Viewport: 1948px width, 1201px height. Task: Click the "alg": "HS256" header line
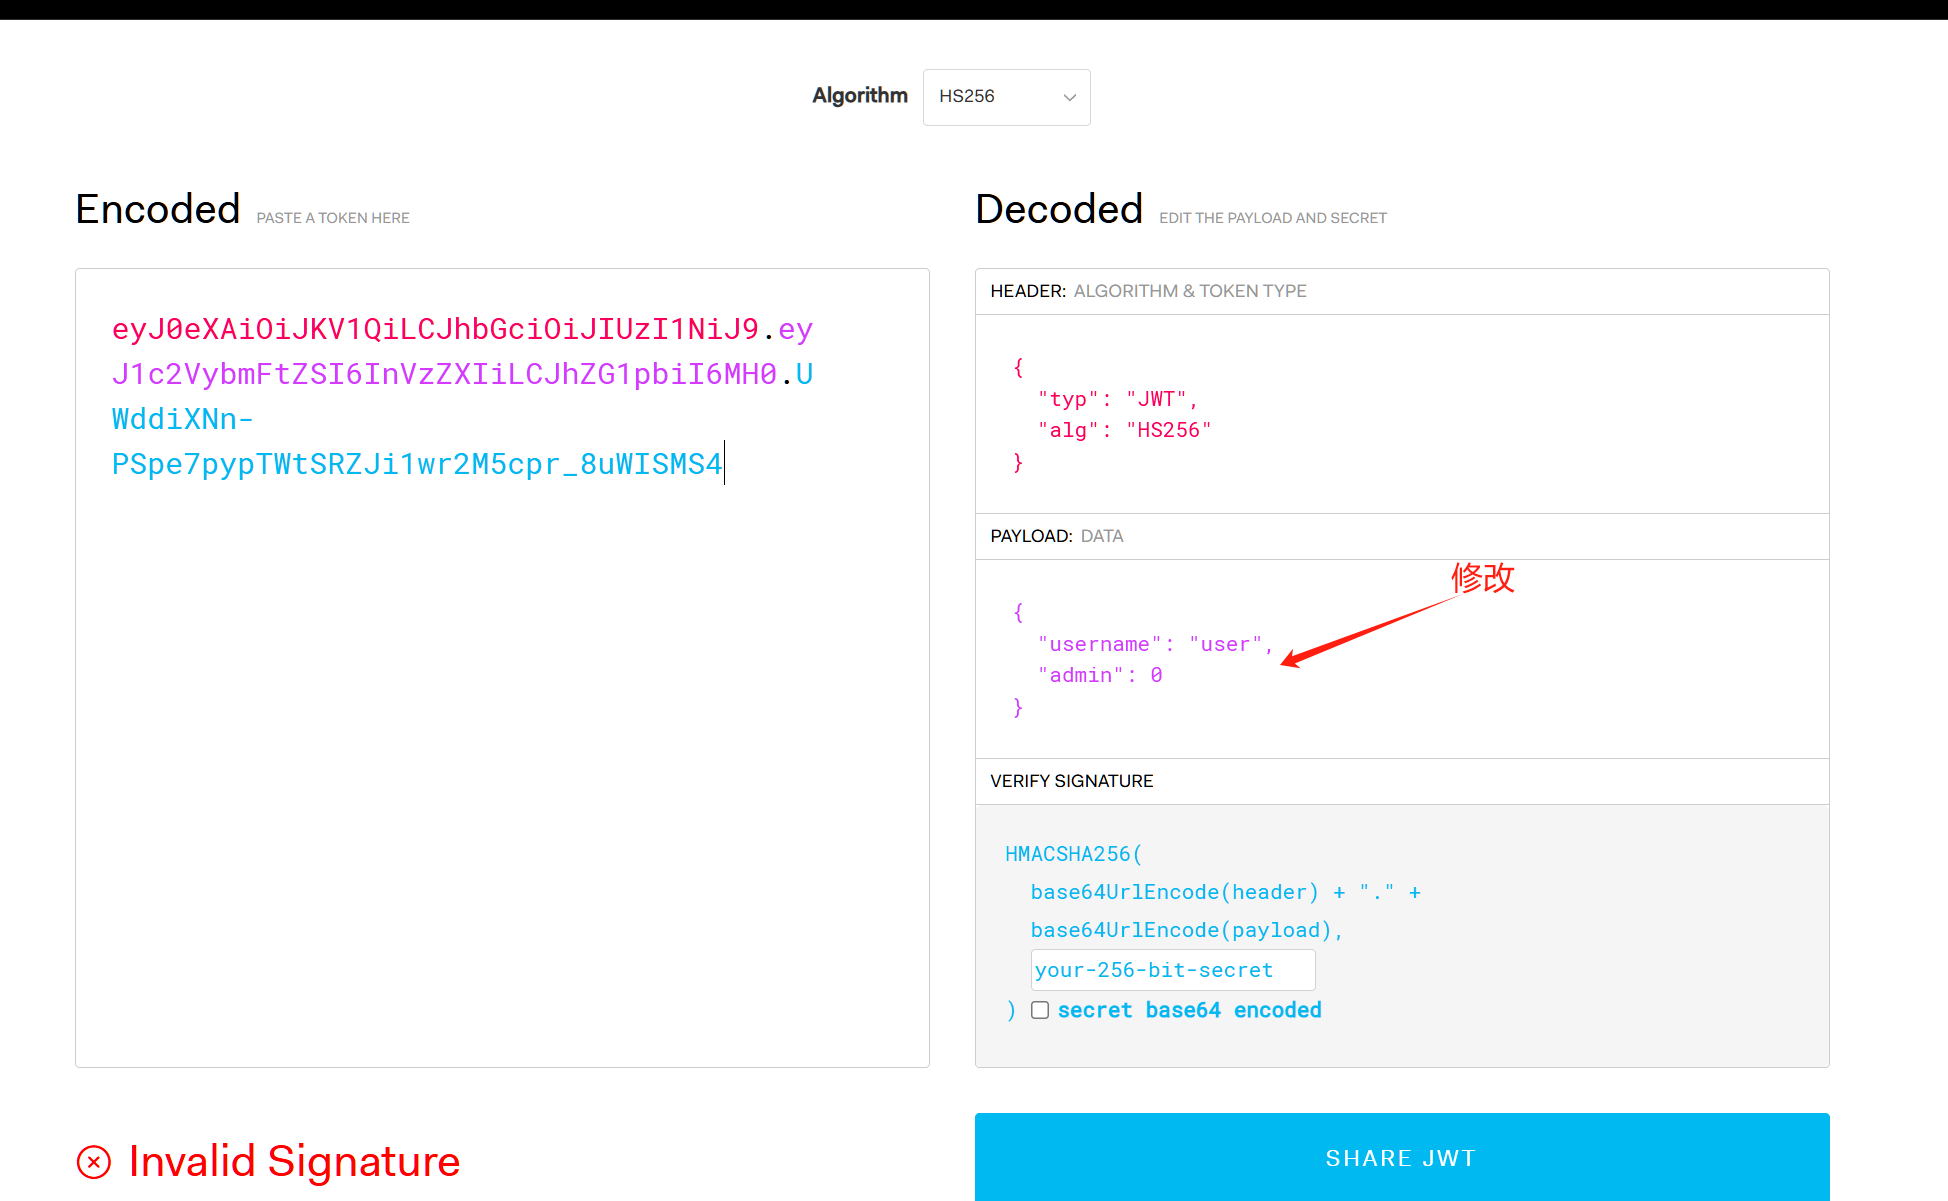(x=1124, y=430)
